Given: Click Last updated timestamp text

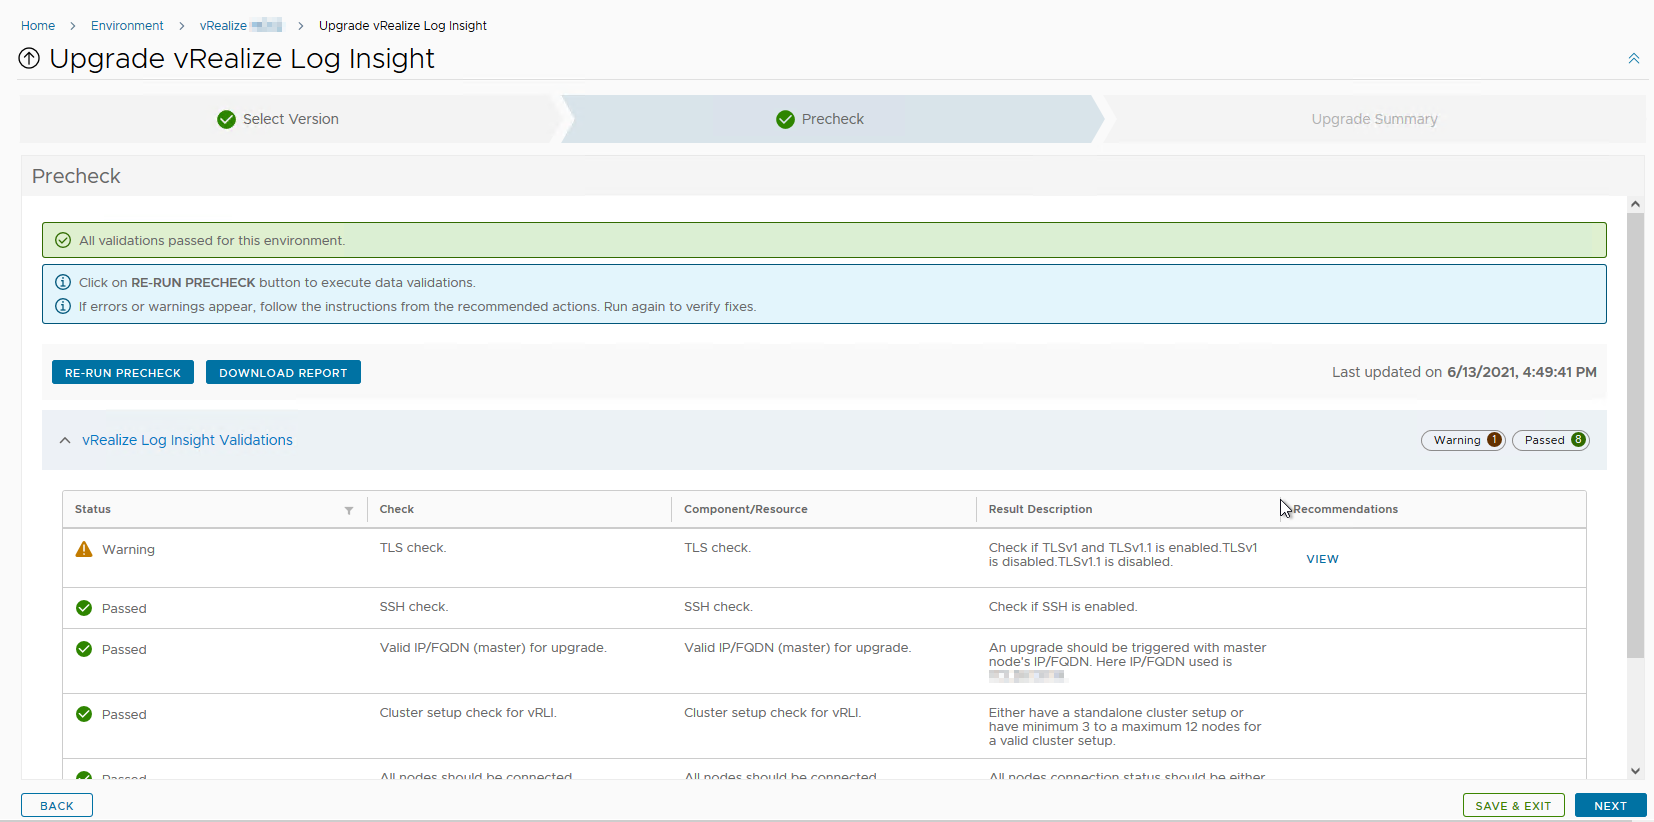Looking at the screenshot, I should click(1464, 372).
